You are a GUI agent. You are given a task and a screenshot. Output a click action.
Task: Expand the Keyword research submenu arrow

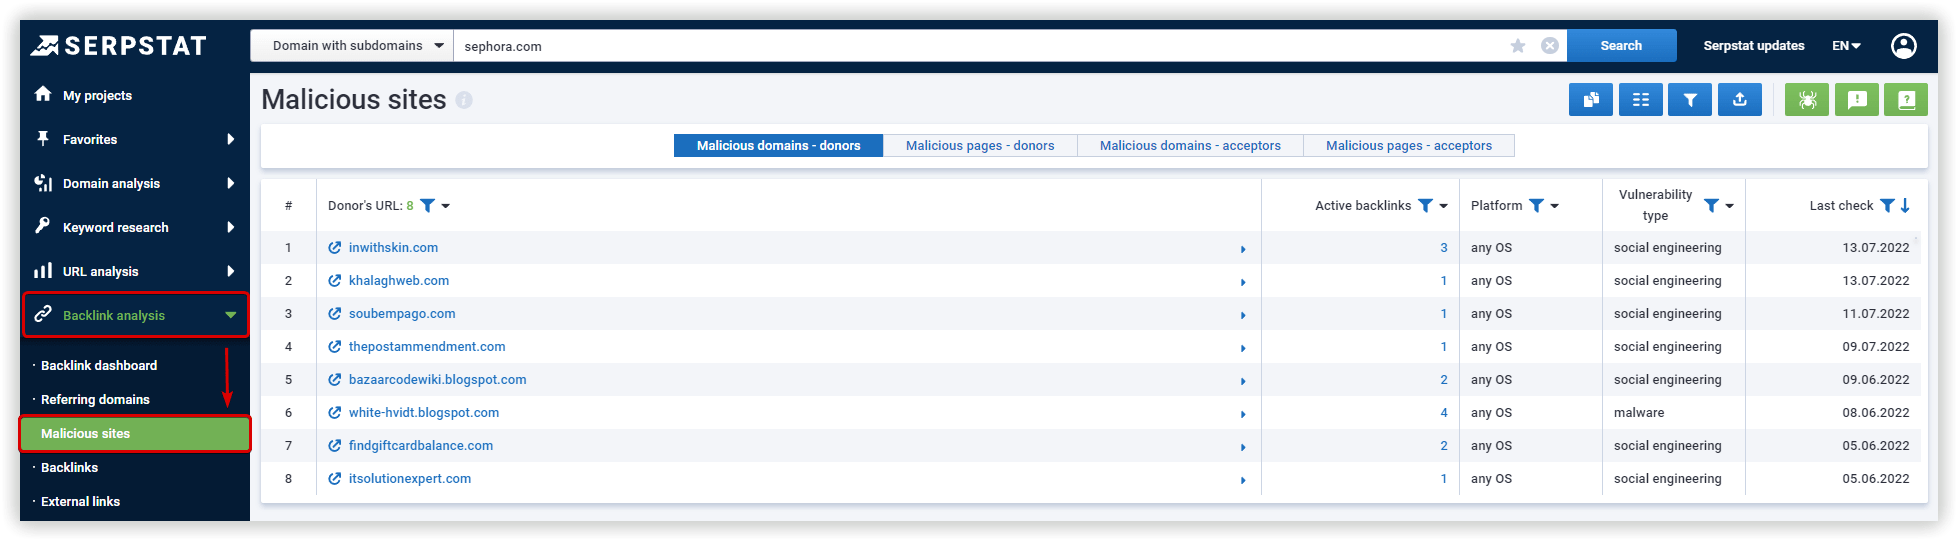pos(231,227)
